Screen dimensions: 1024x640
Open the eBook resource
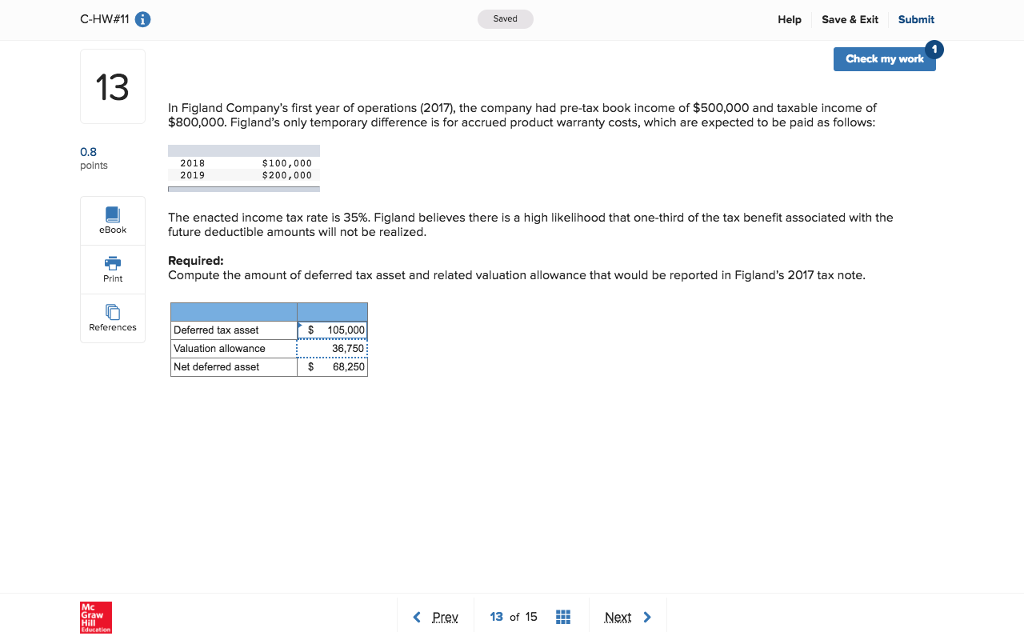pyautogui.click(x=112, y=221)
